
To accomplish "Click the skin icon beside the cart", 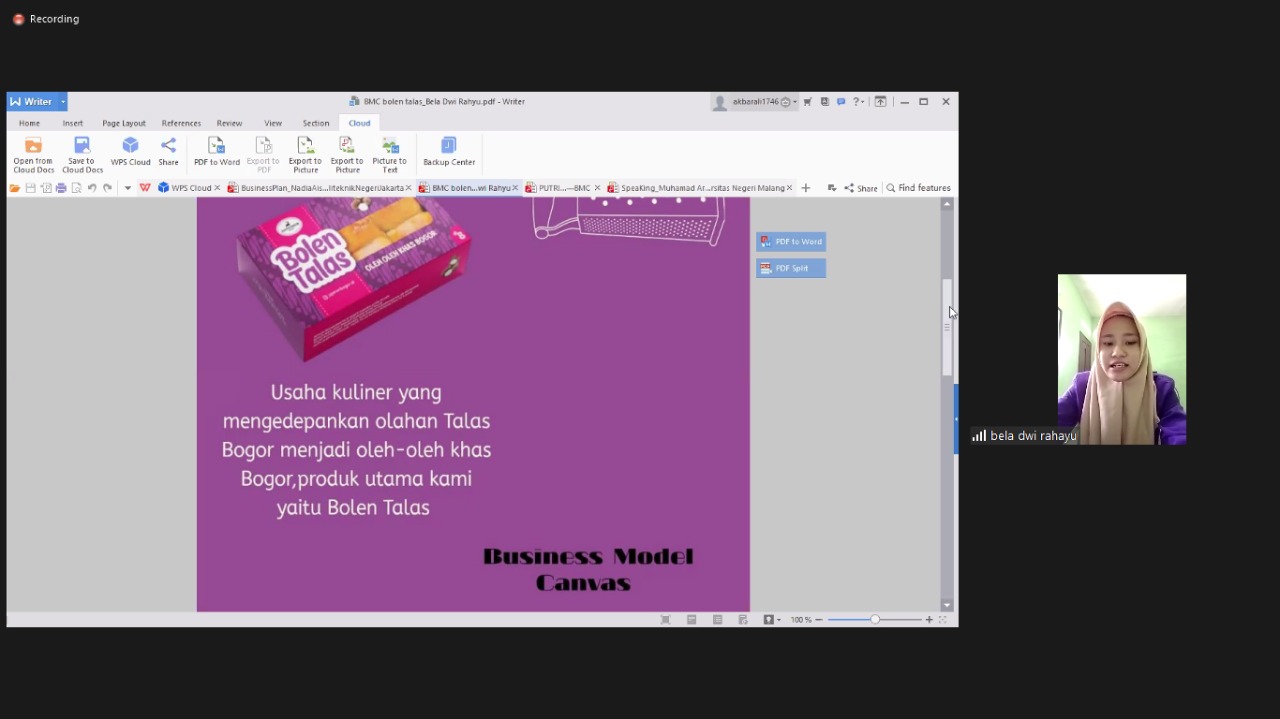I will tap(824, 102).
